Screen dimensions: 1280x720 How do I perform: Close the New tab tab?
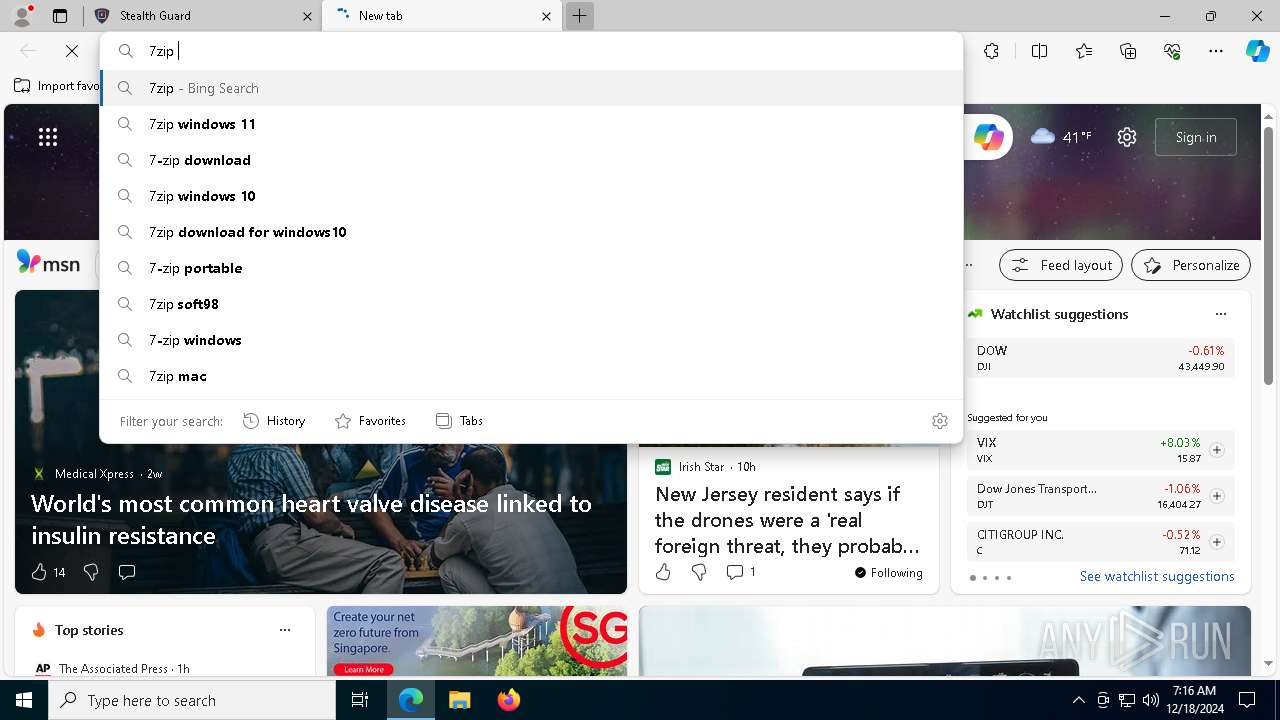click(546, 16)
